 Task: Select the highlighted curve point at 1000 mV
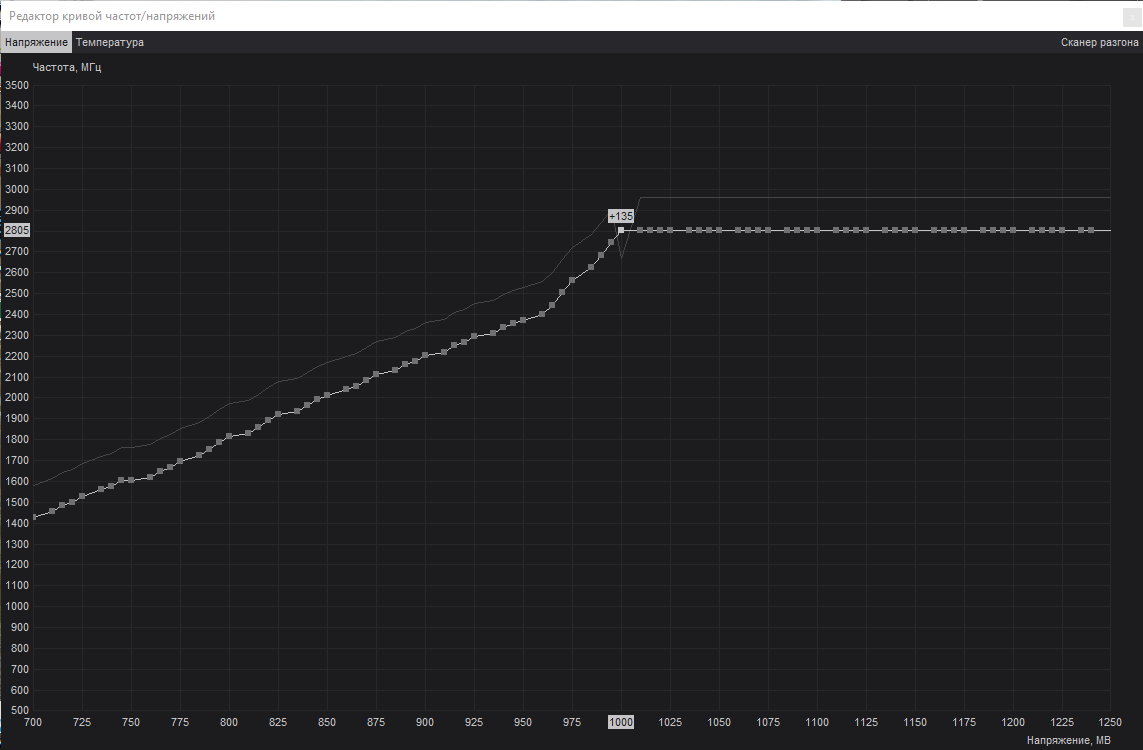click(621, 230)
